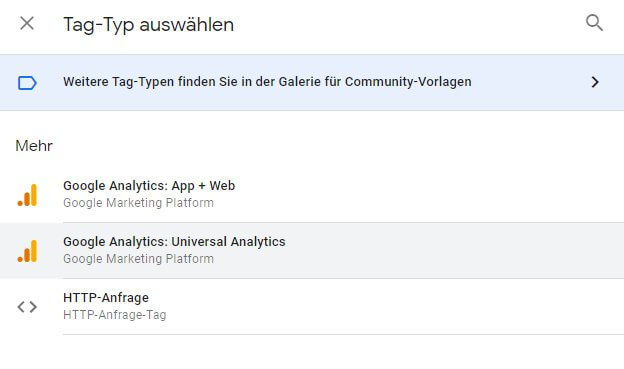Click the Universal Analytics bar chart icon
Image resolution: width=624 pixels, height=369 pixels.
click(27, 251)
